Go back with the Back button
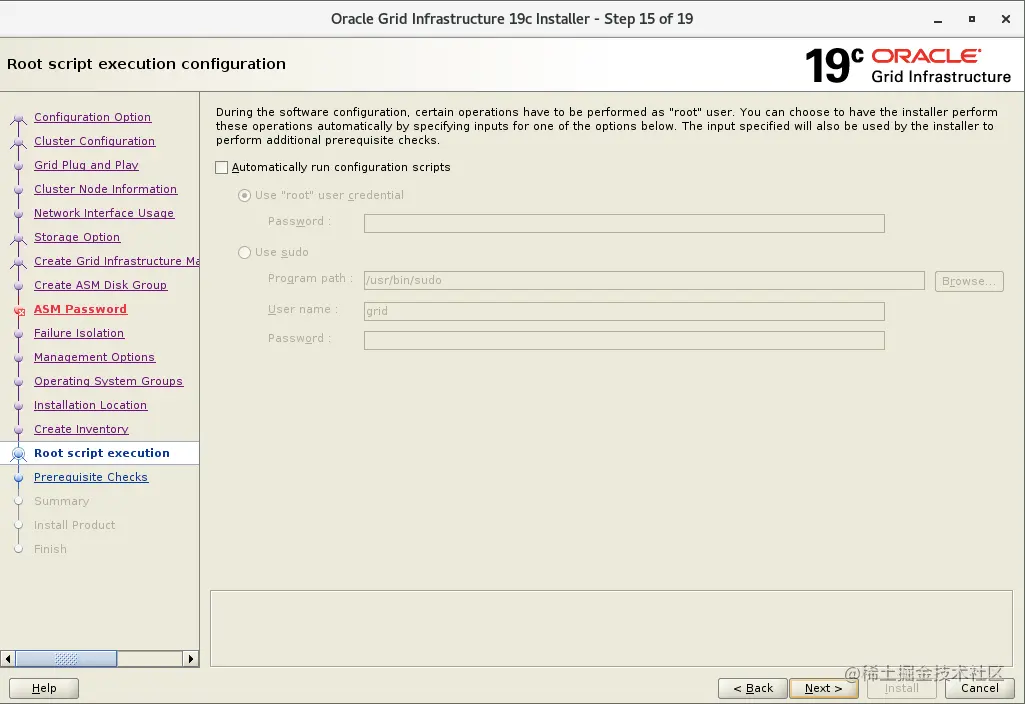 (x=753, y=688)
